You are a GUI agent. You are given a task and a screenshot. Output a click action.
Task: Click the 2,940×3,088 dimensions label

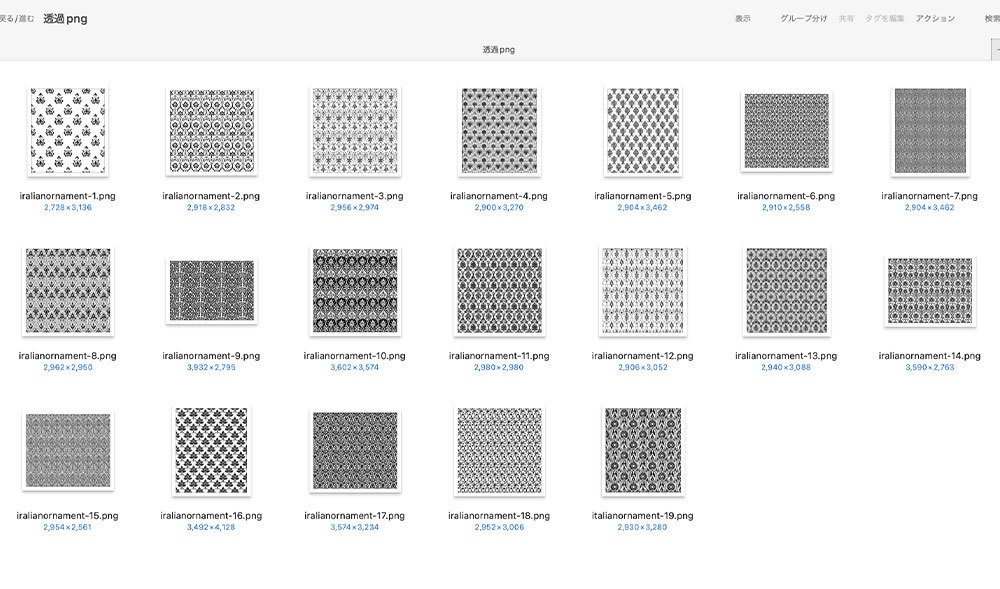[786, 367]
